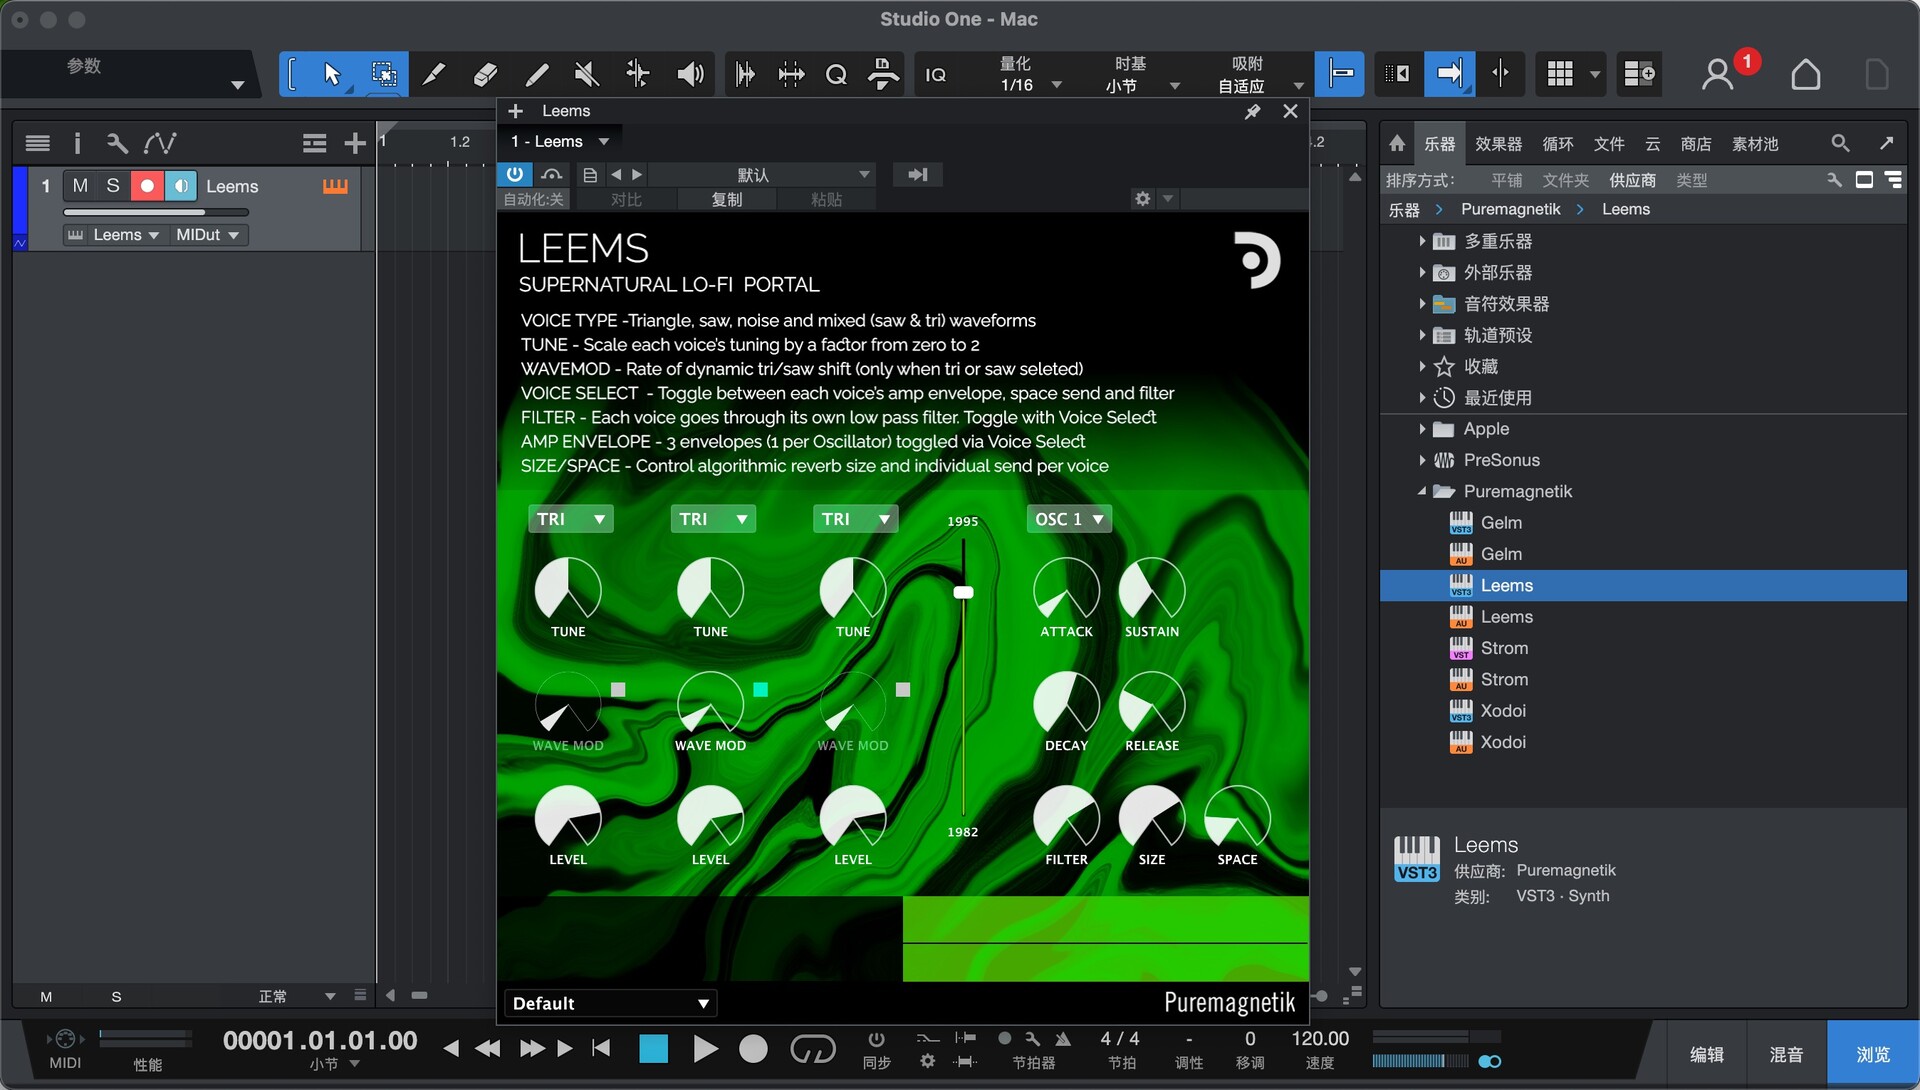Click the 120.00 tempo field
The height and width of the screenshot is (1090, 1920).
(x=1319, y=1039)
